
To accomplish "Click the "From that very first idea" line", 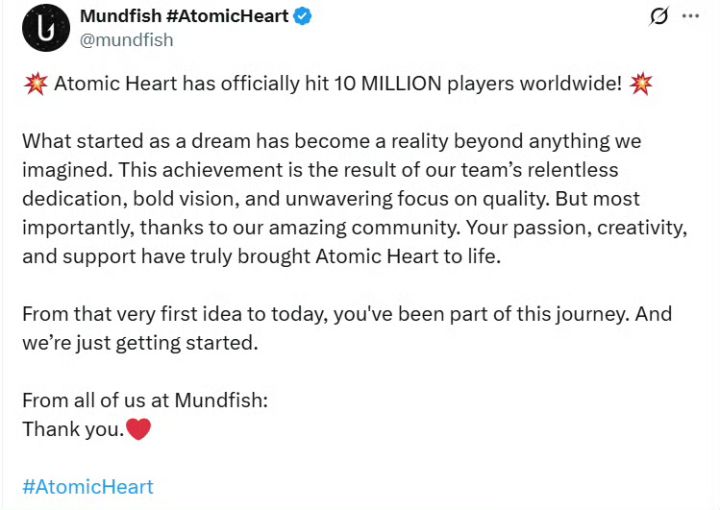I will [x=132, y=313].
